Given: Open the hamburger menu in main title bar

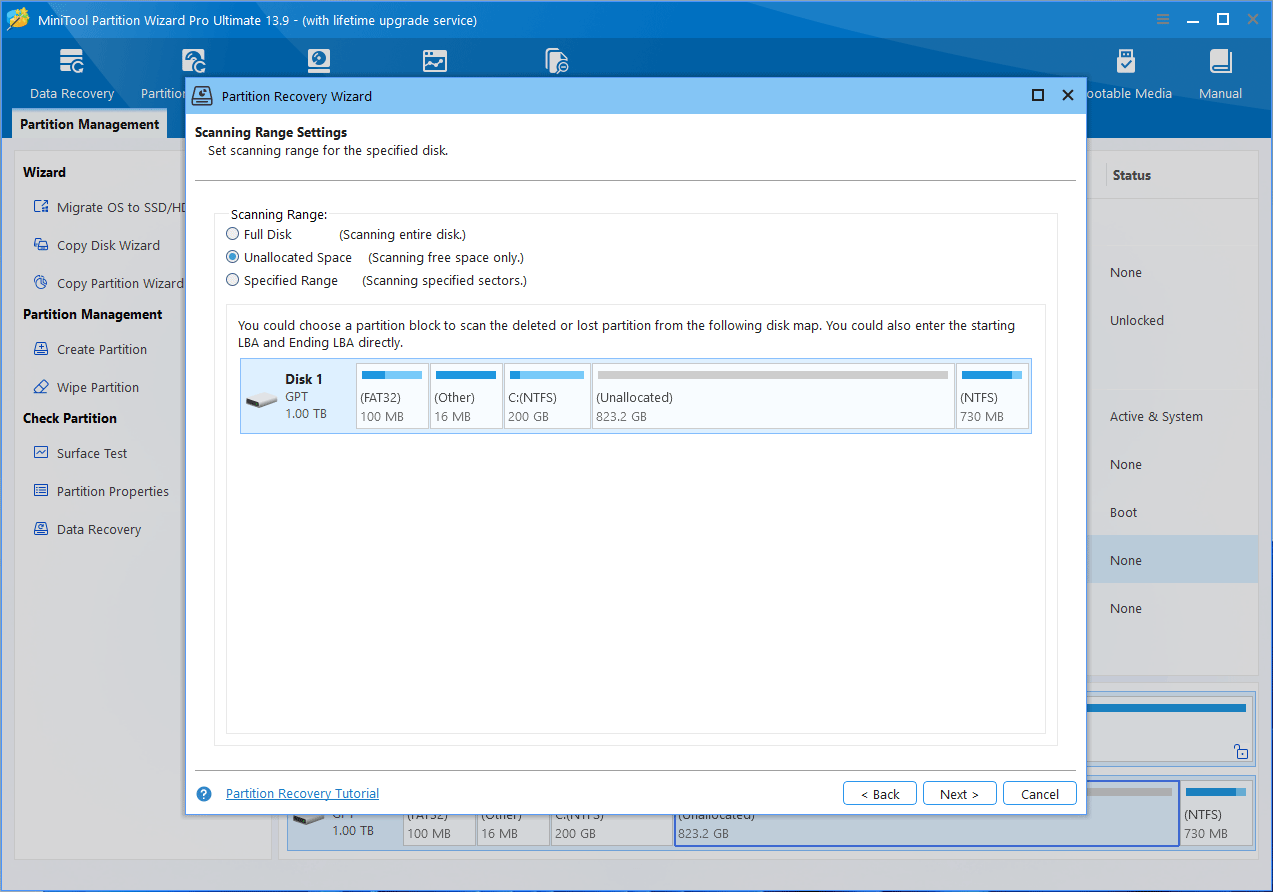Looking at the screenshot, I should [x=1163, y=19].
